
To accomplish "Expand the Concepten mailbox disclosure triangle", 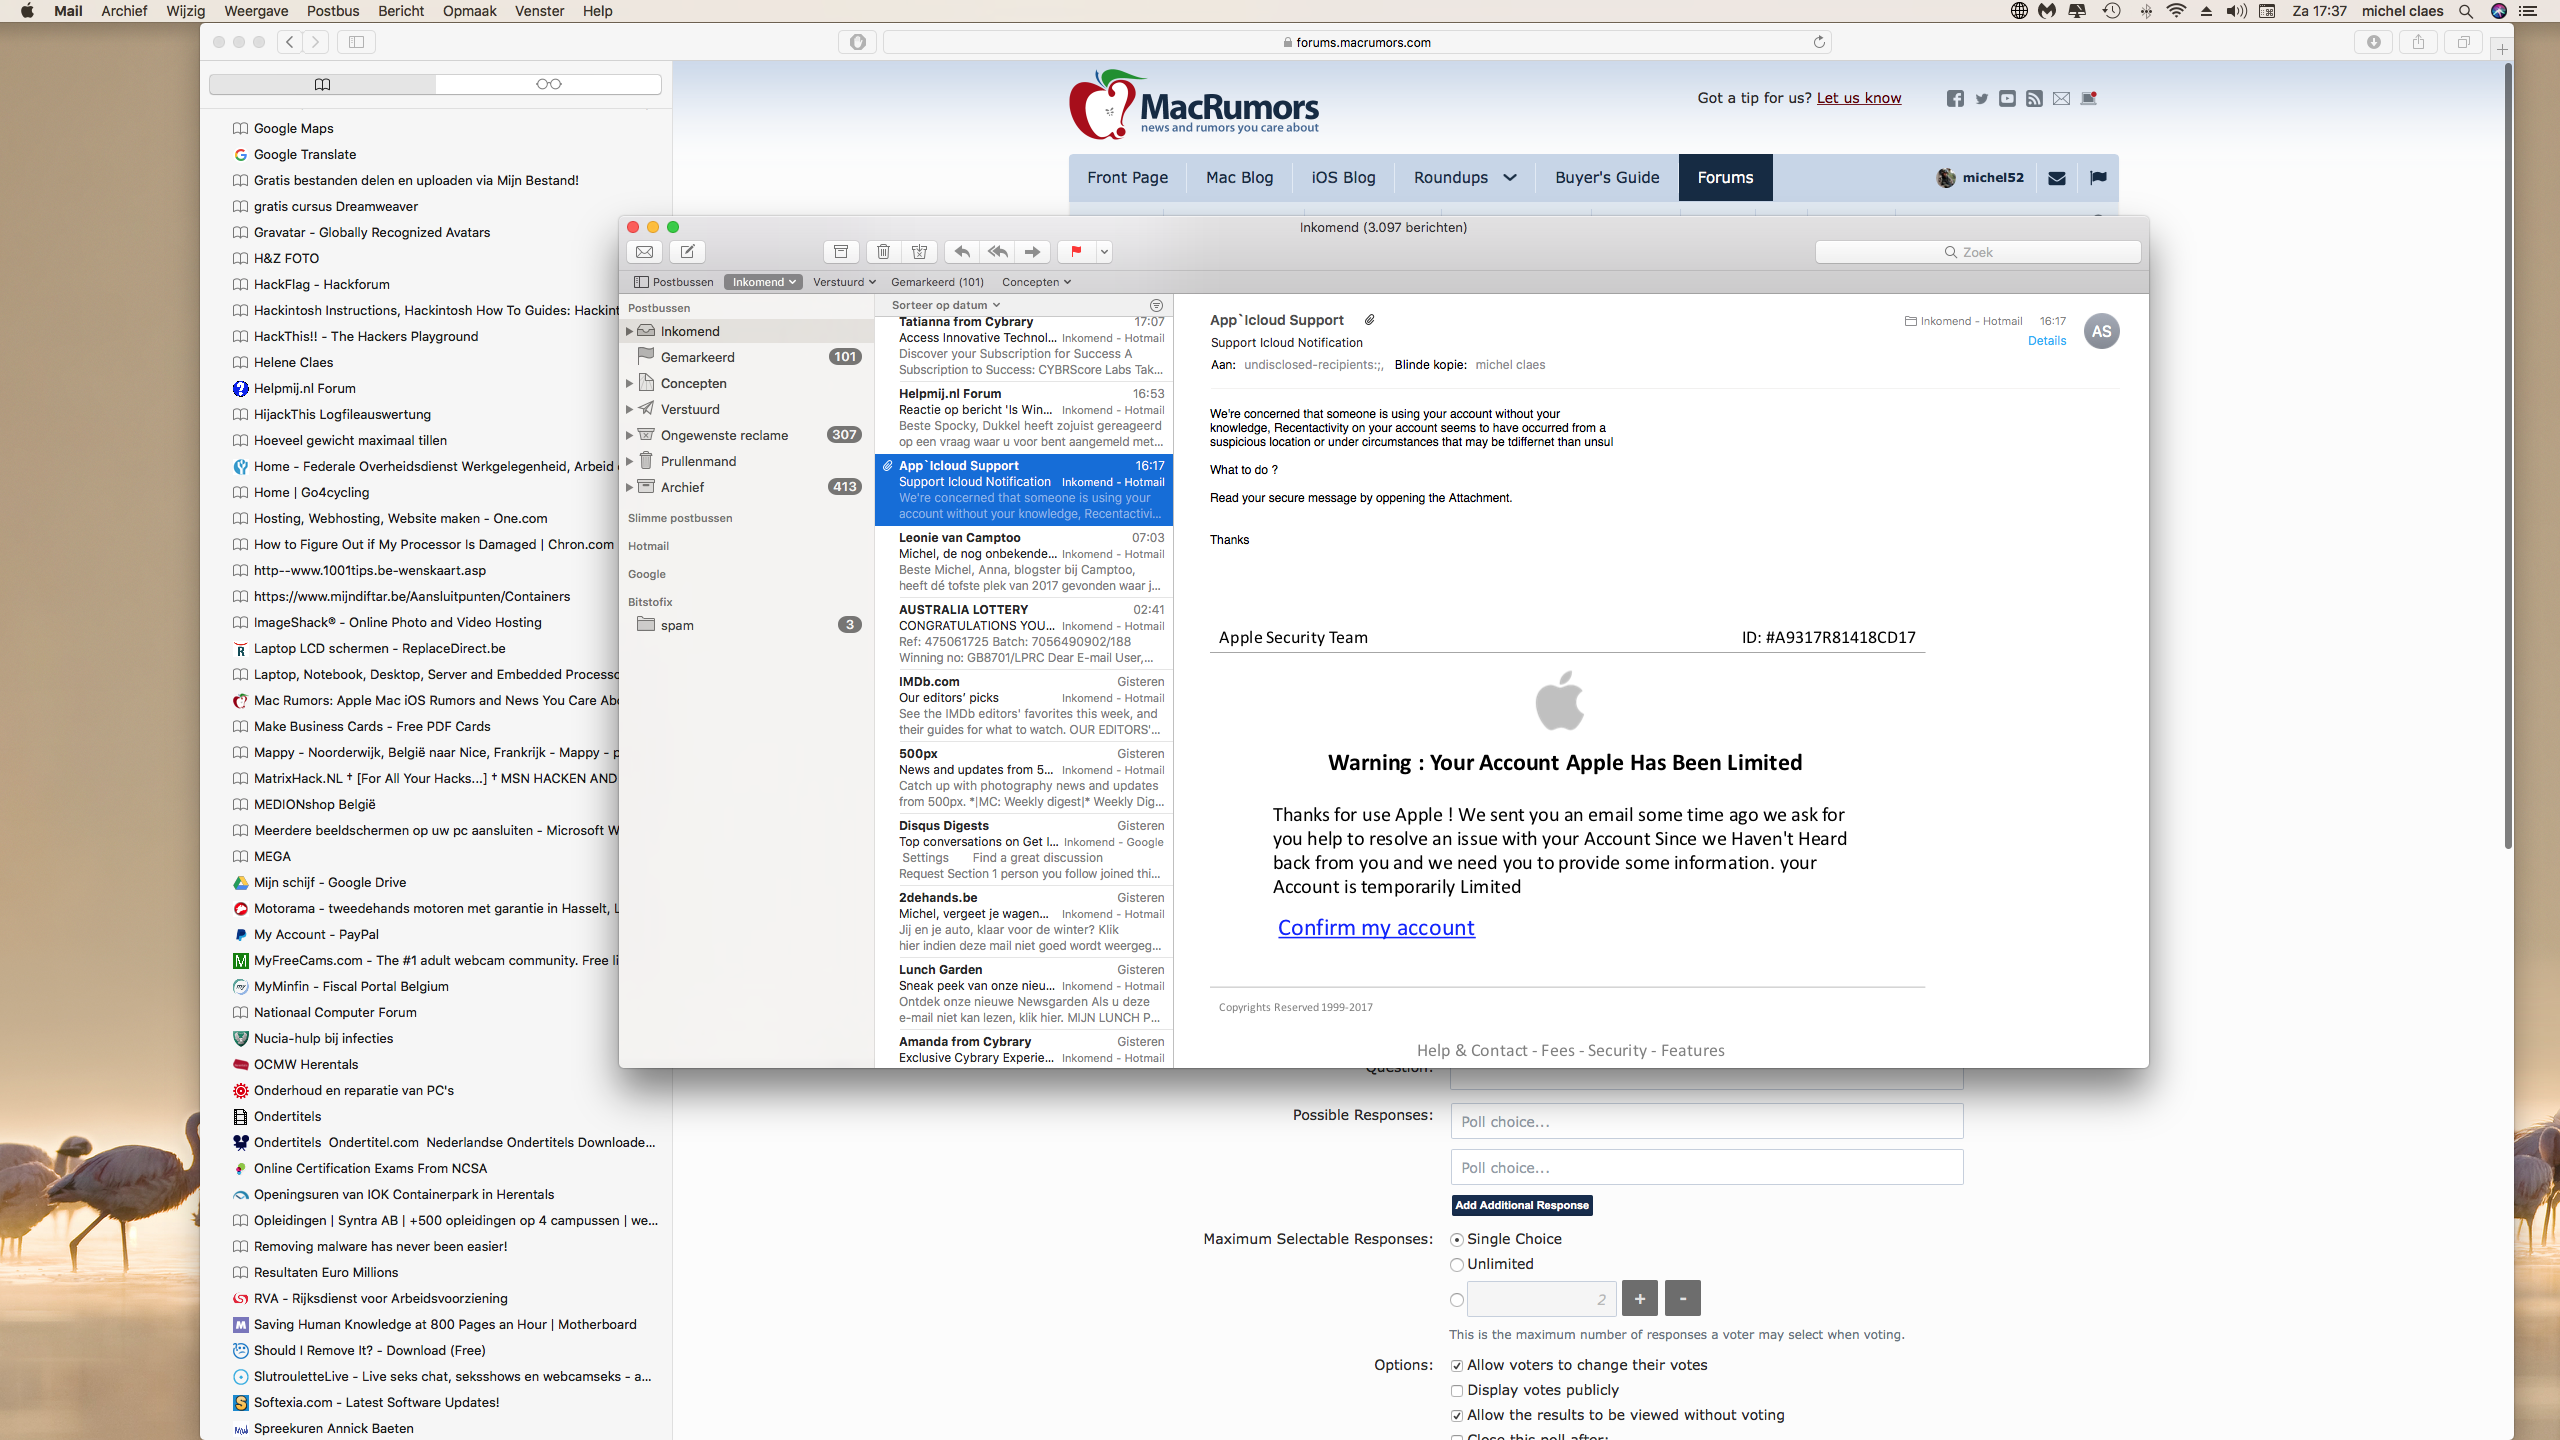I will [629, 383].
